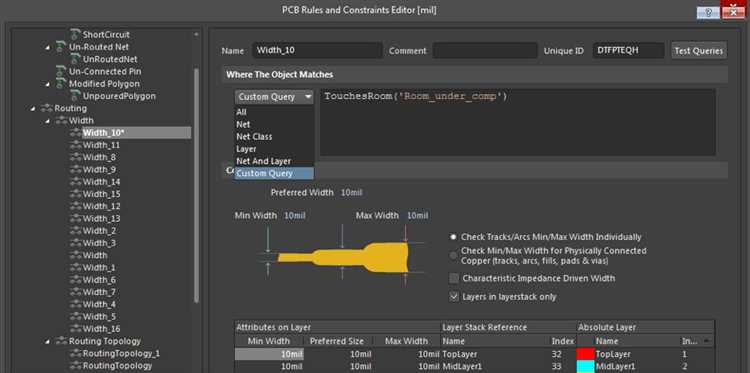Click the Modified Polygon category icon
The height and width of the screenshot is (373, 750).
tap(61, 84)
